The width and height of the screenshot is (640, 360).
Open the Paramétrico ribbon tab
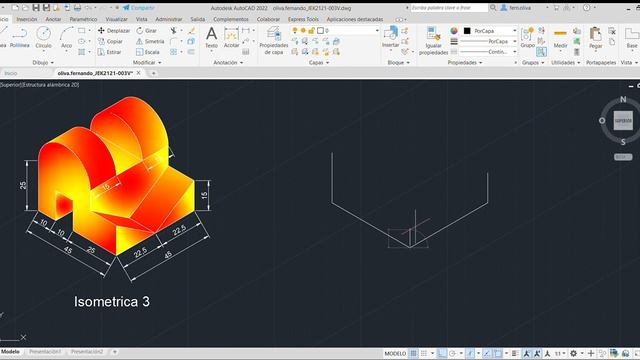coord(83,19)
